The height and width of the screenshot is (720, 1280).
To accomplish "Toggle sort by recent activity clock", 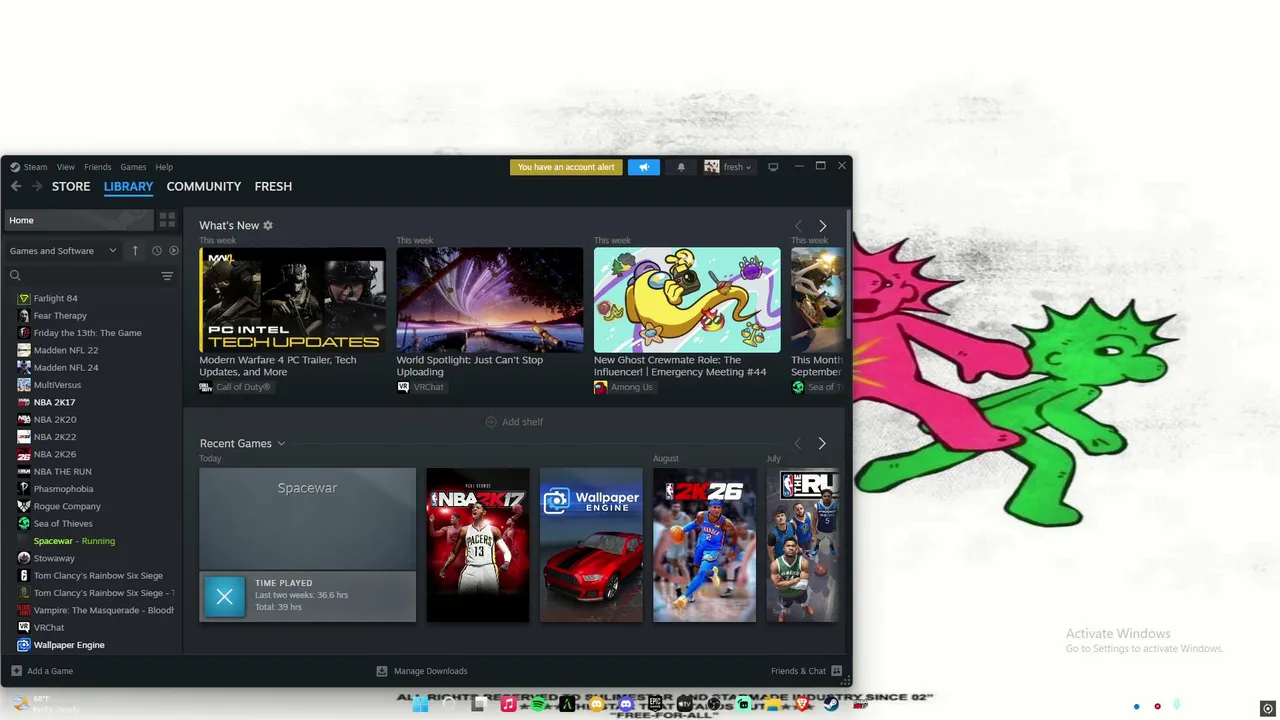I will tap(157, 251).
